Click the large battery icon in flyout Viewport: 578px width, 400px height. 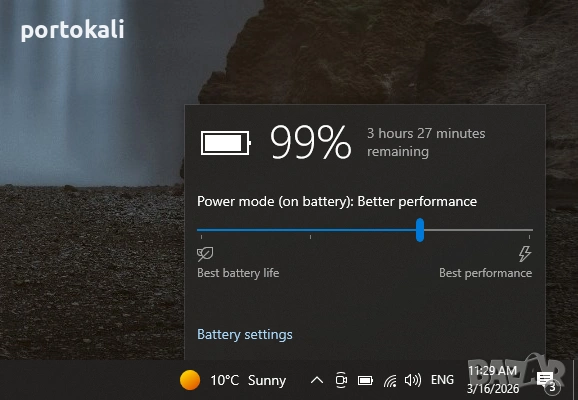click(x=226, y=143)
